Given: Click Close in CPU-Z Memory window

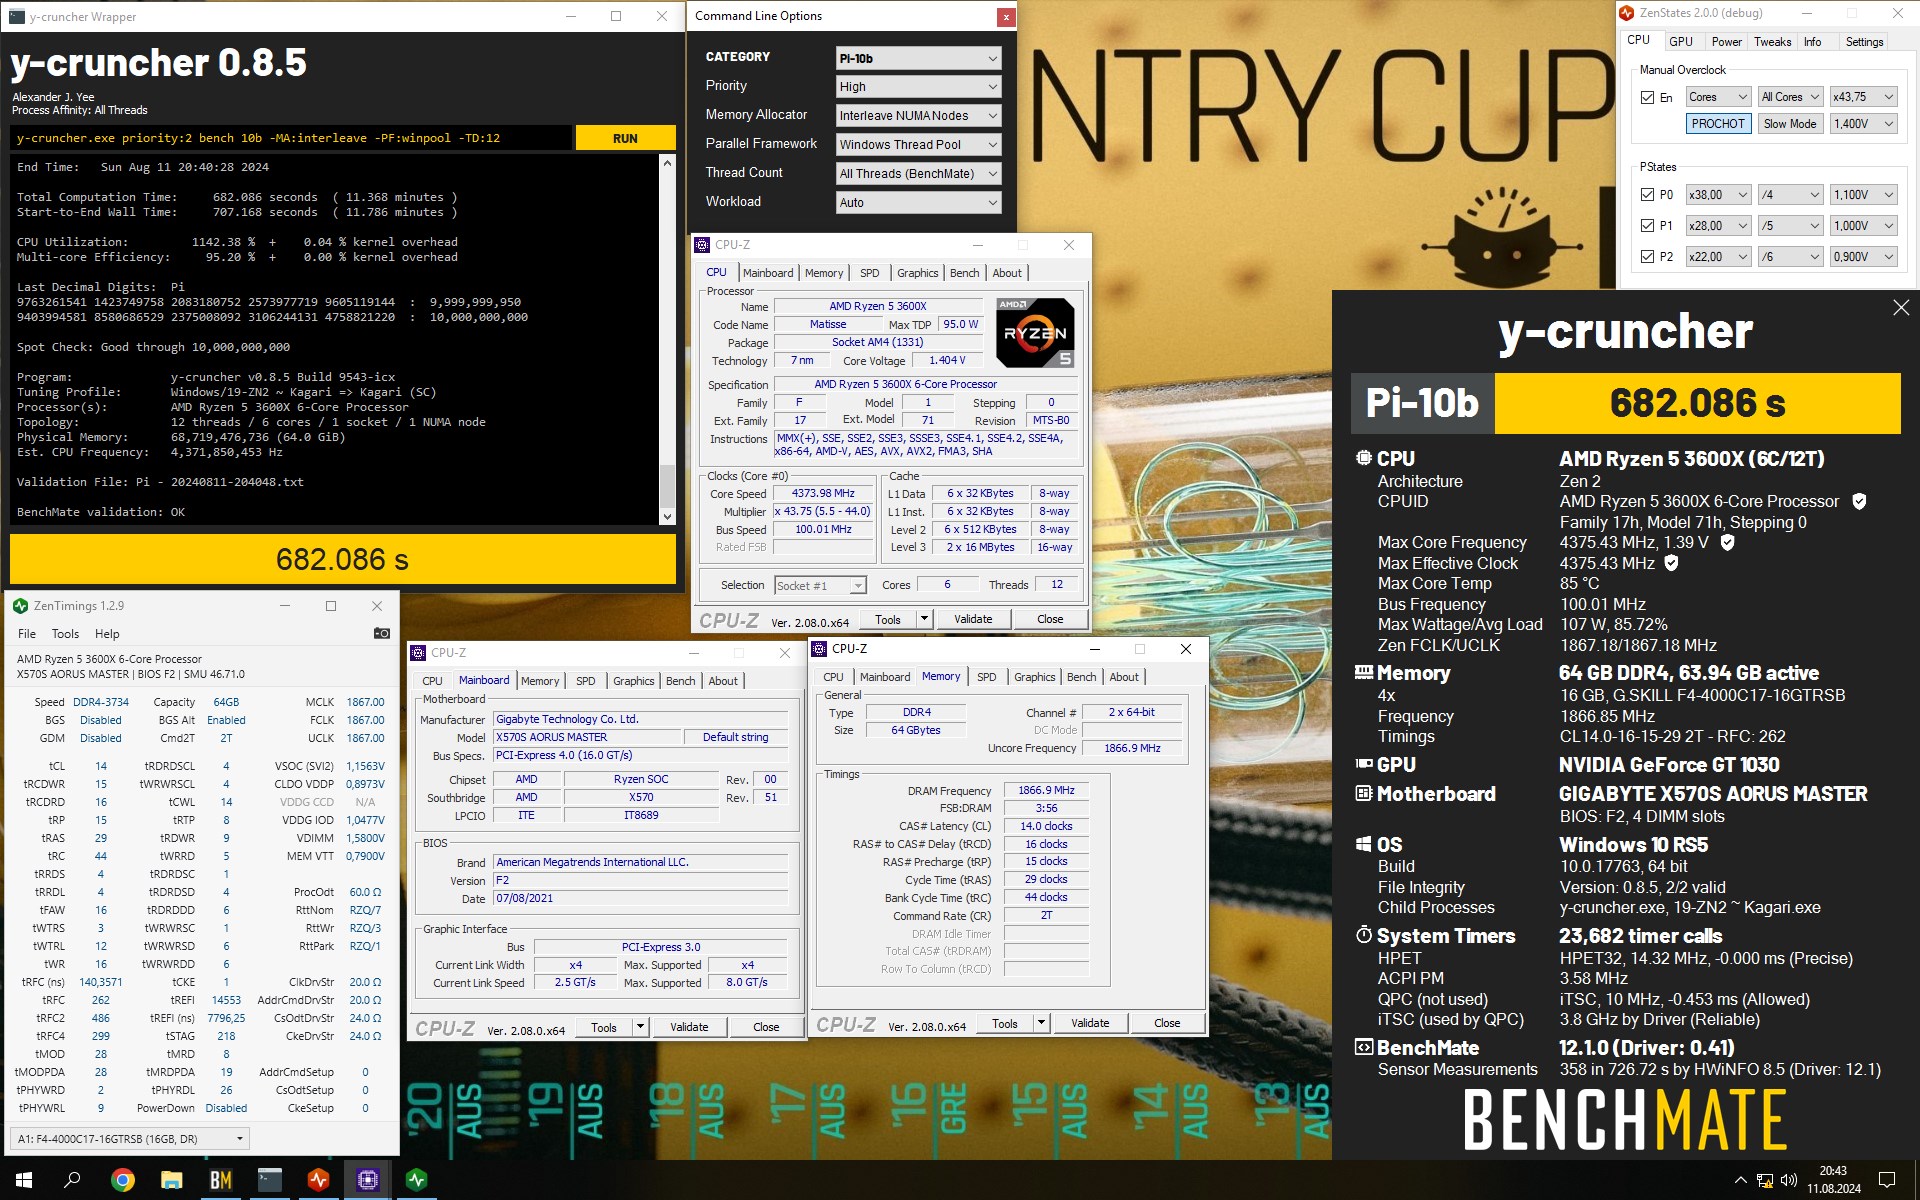Looking at the screenshot, I should click(1167, 1023).
